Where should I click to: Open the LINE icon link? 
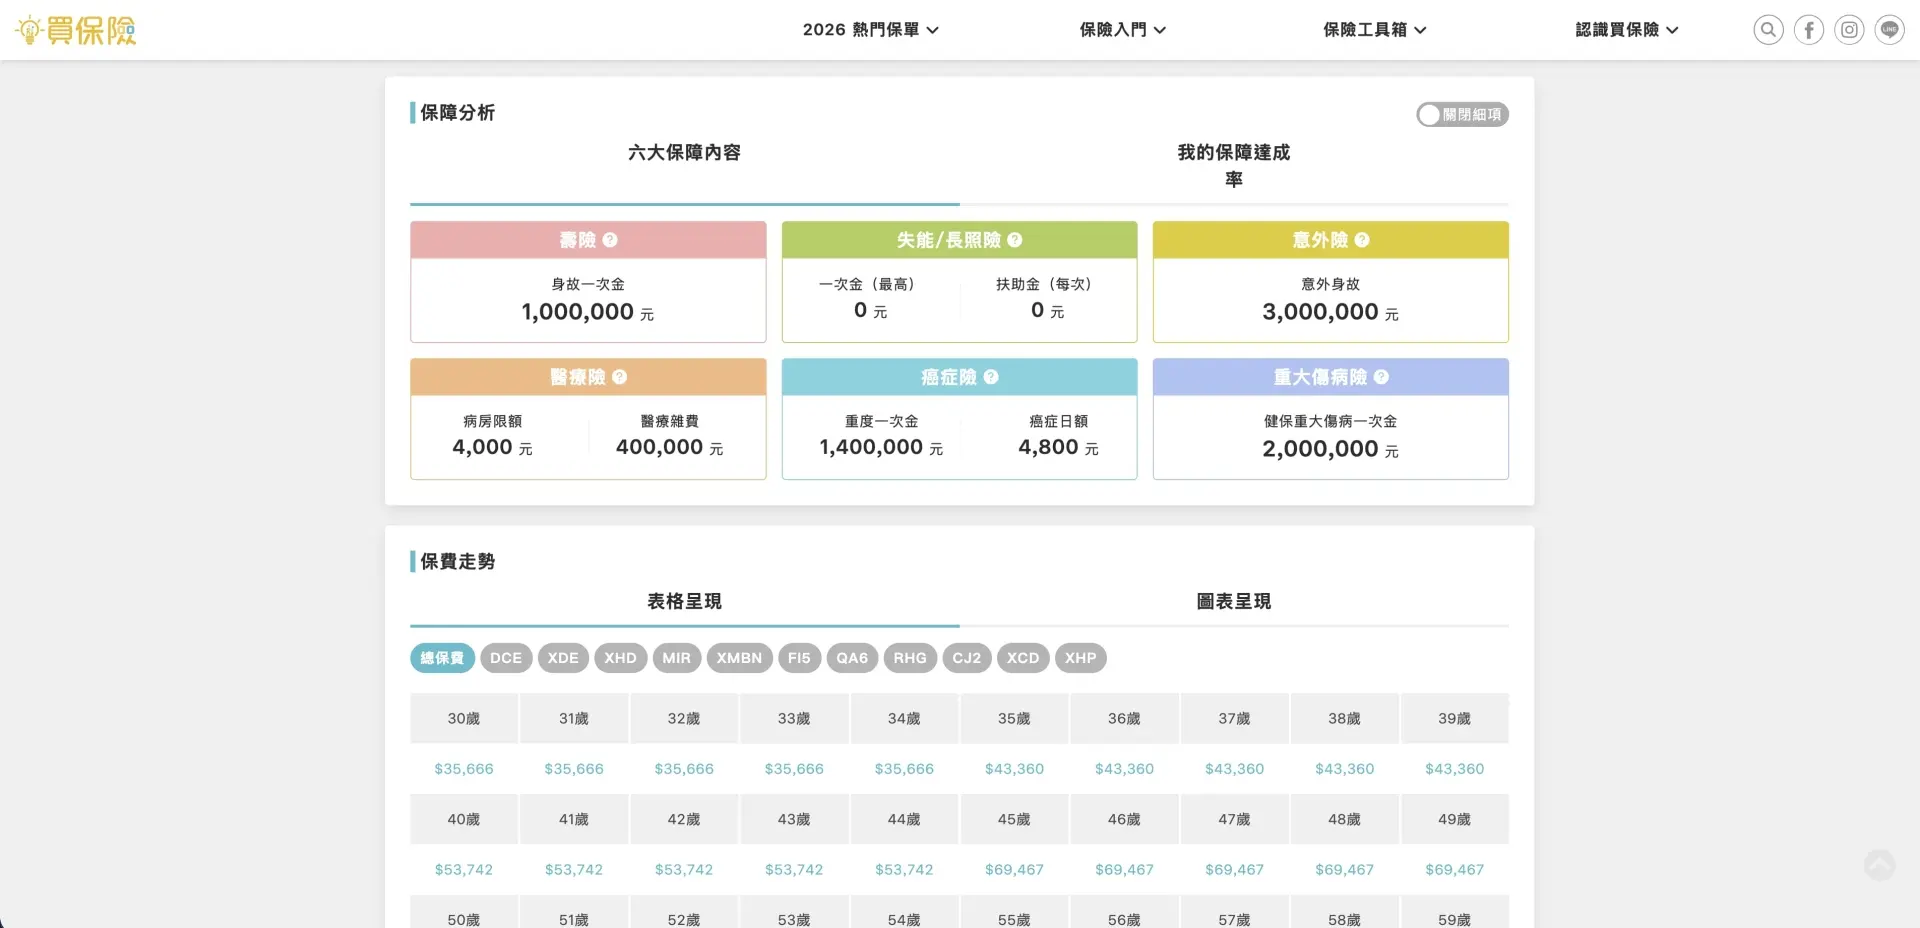1889,30
